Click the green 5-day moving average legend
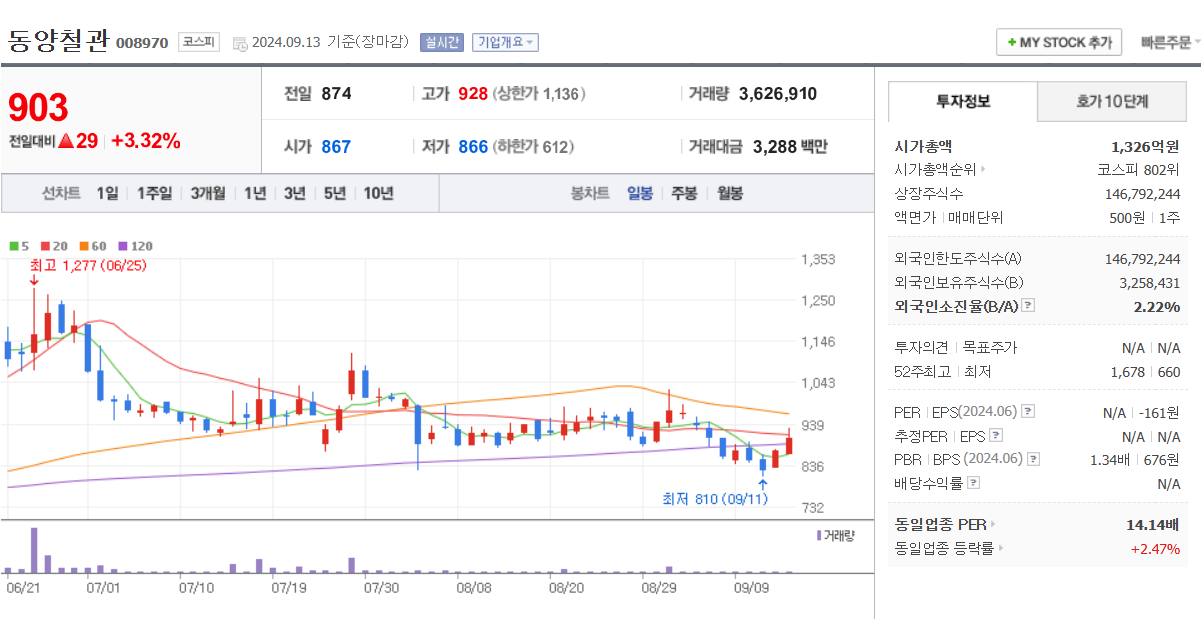This screenshot has height=619, width=1201. pyautogui.click(x=18, y=245)
